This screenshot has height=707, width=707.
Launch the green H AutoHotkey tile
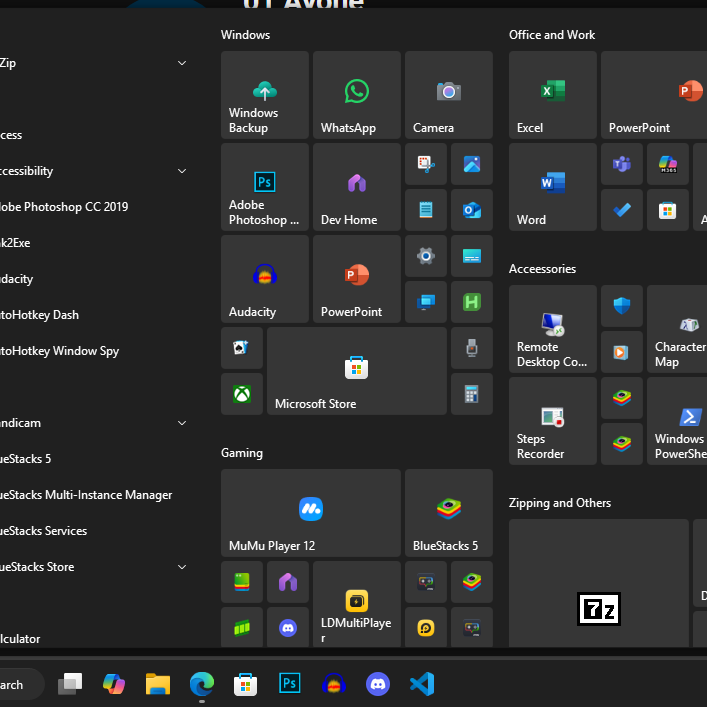[472, 302]
